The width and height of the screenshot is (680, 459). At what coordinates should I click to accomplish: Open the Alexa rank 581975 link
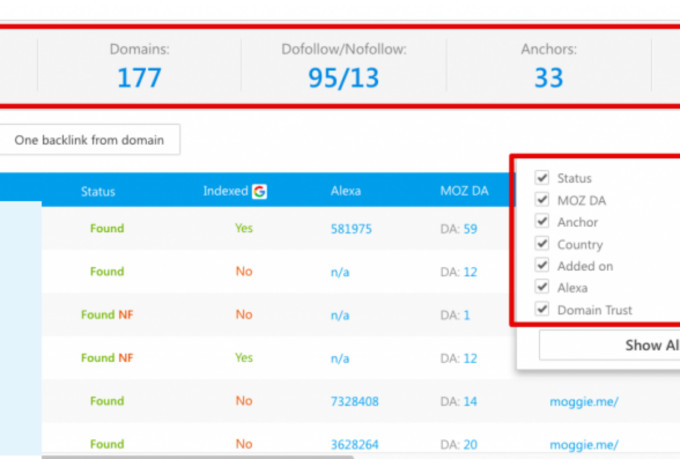tap(351, 229)
